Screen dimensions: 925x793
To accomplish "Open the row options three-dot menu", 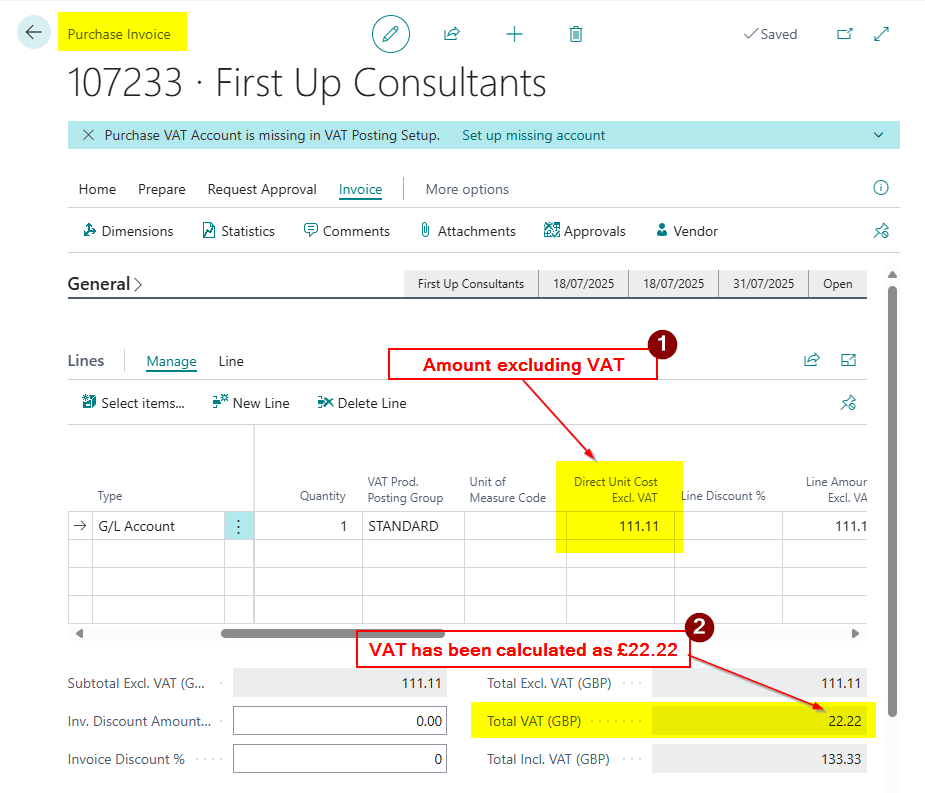I will 238,526.
